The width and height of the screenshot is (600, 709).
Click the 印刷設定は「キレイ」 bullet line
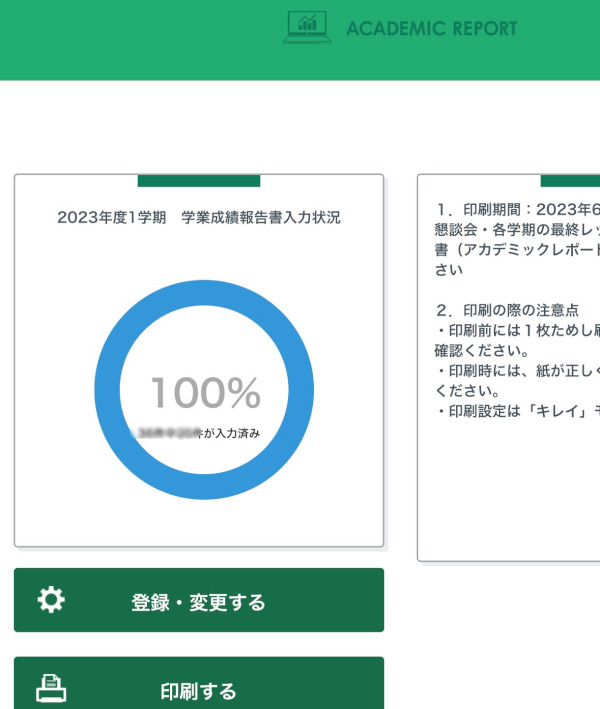[x=516, y=412]
